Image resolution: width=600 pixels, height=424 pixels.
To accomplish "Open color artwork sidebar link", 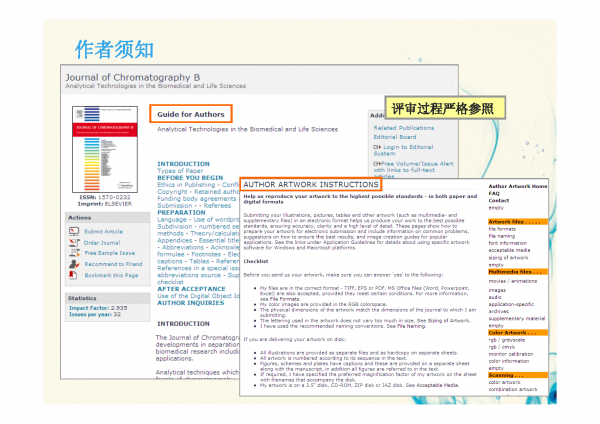I will tap(504, 382).
